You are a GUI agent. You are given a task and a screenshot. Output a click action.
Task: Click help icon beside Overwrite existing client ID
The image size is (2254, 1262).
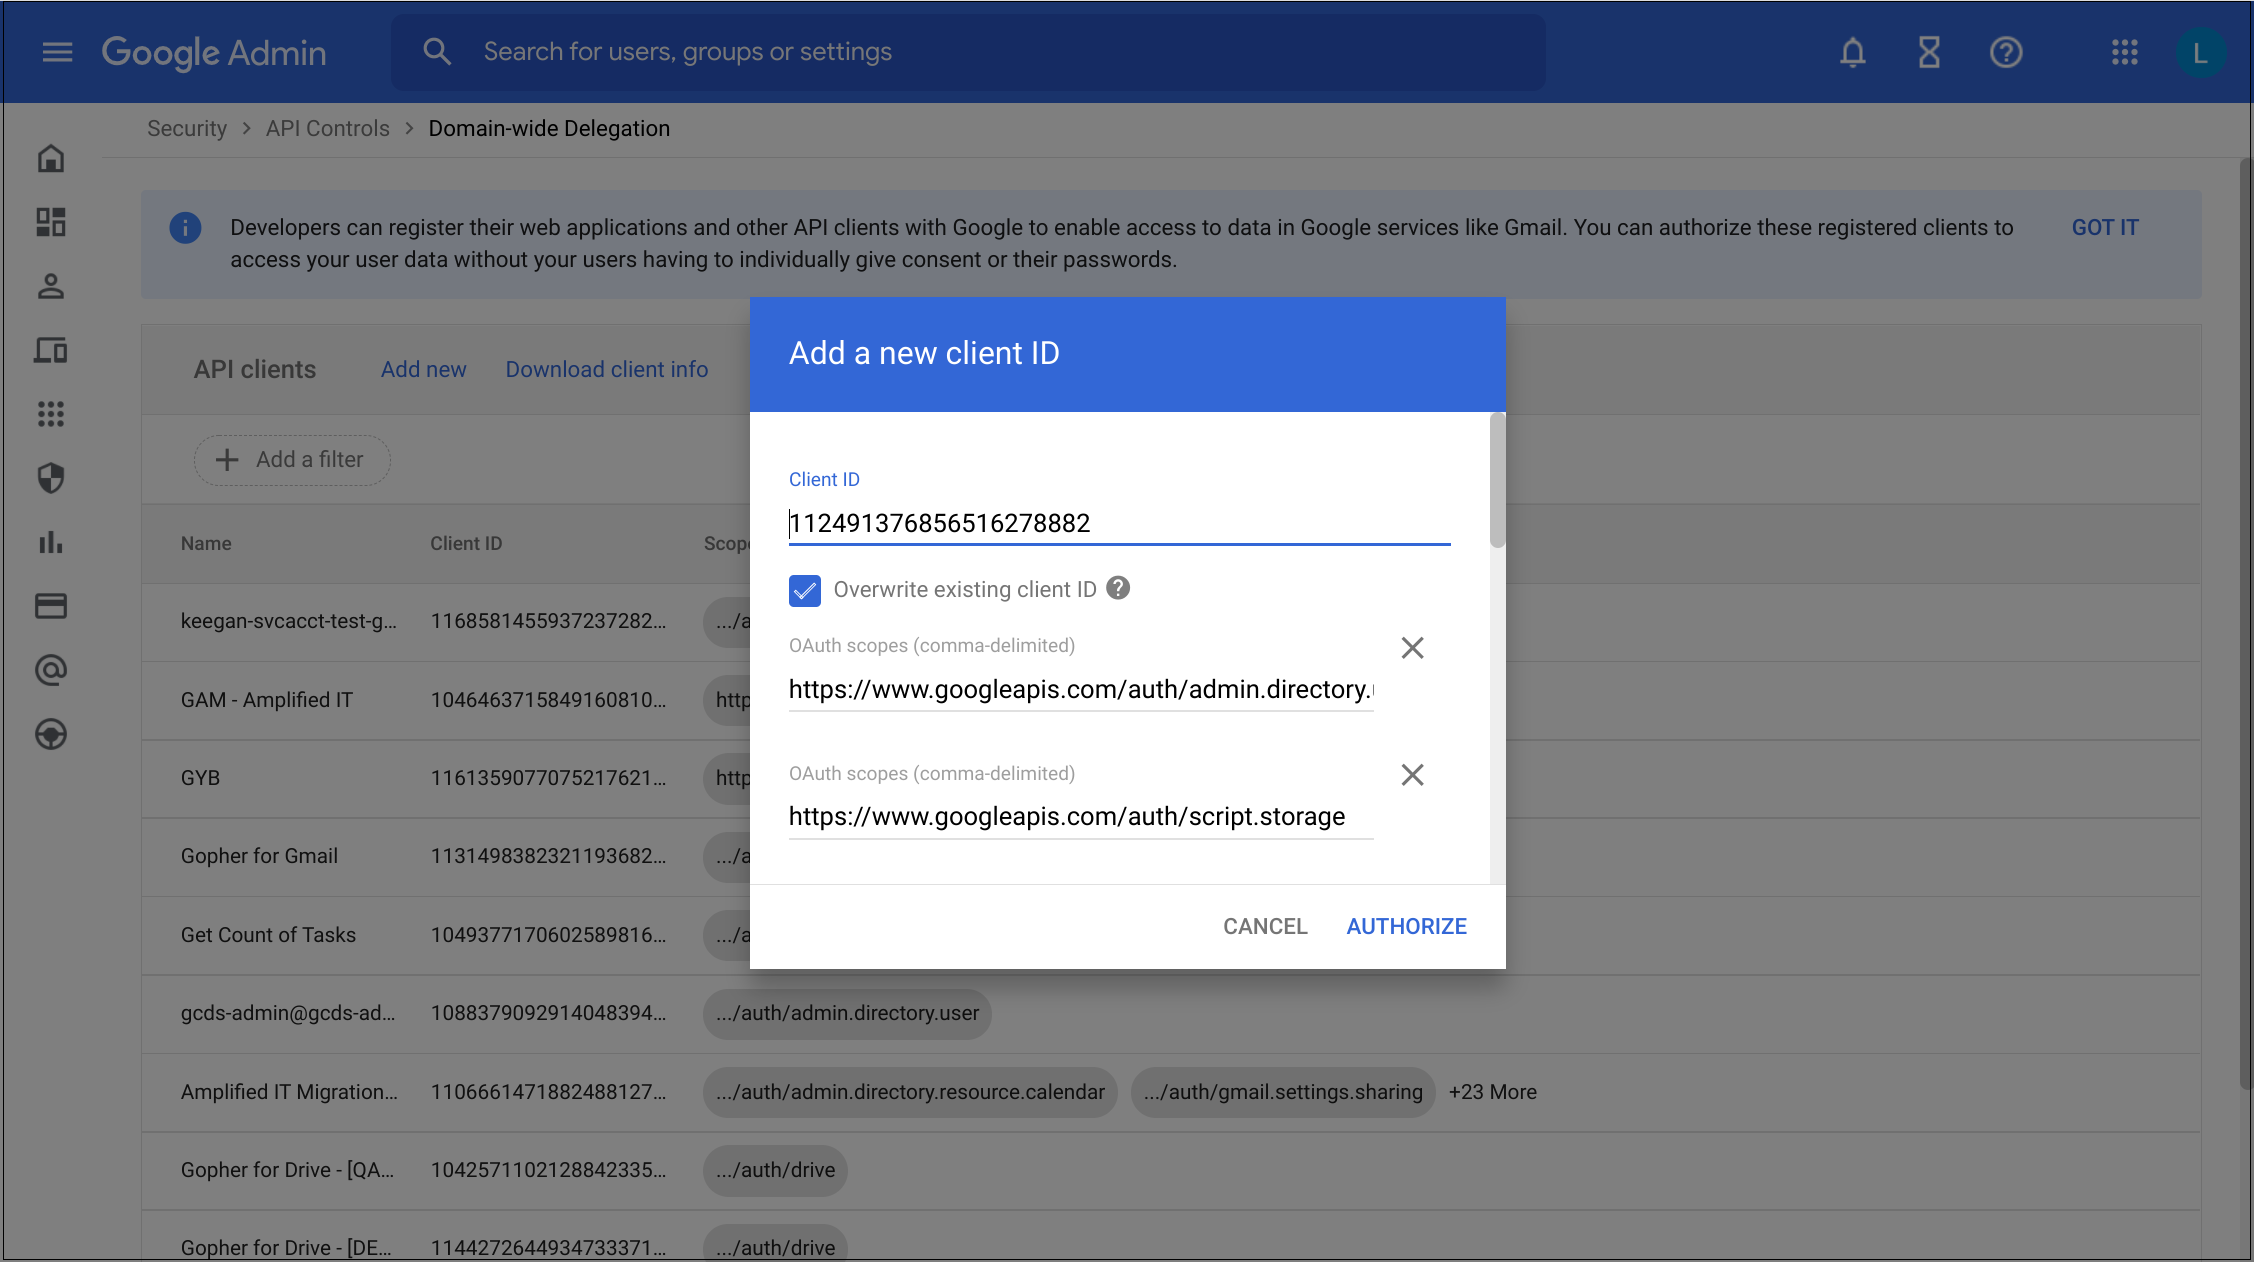pyautogui.click(x=1118, y=588)
